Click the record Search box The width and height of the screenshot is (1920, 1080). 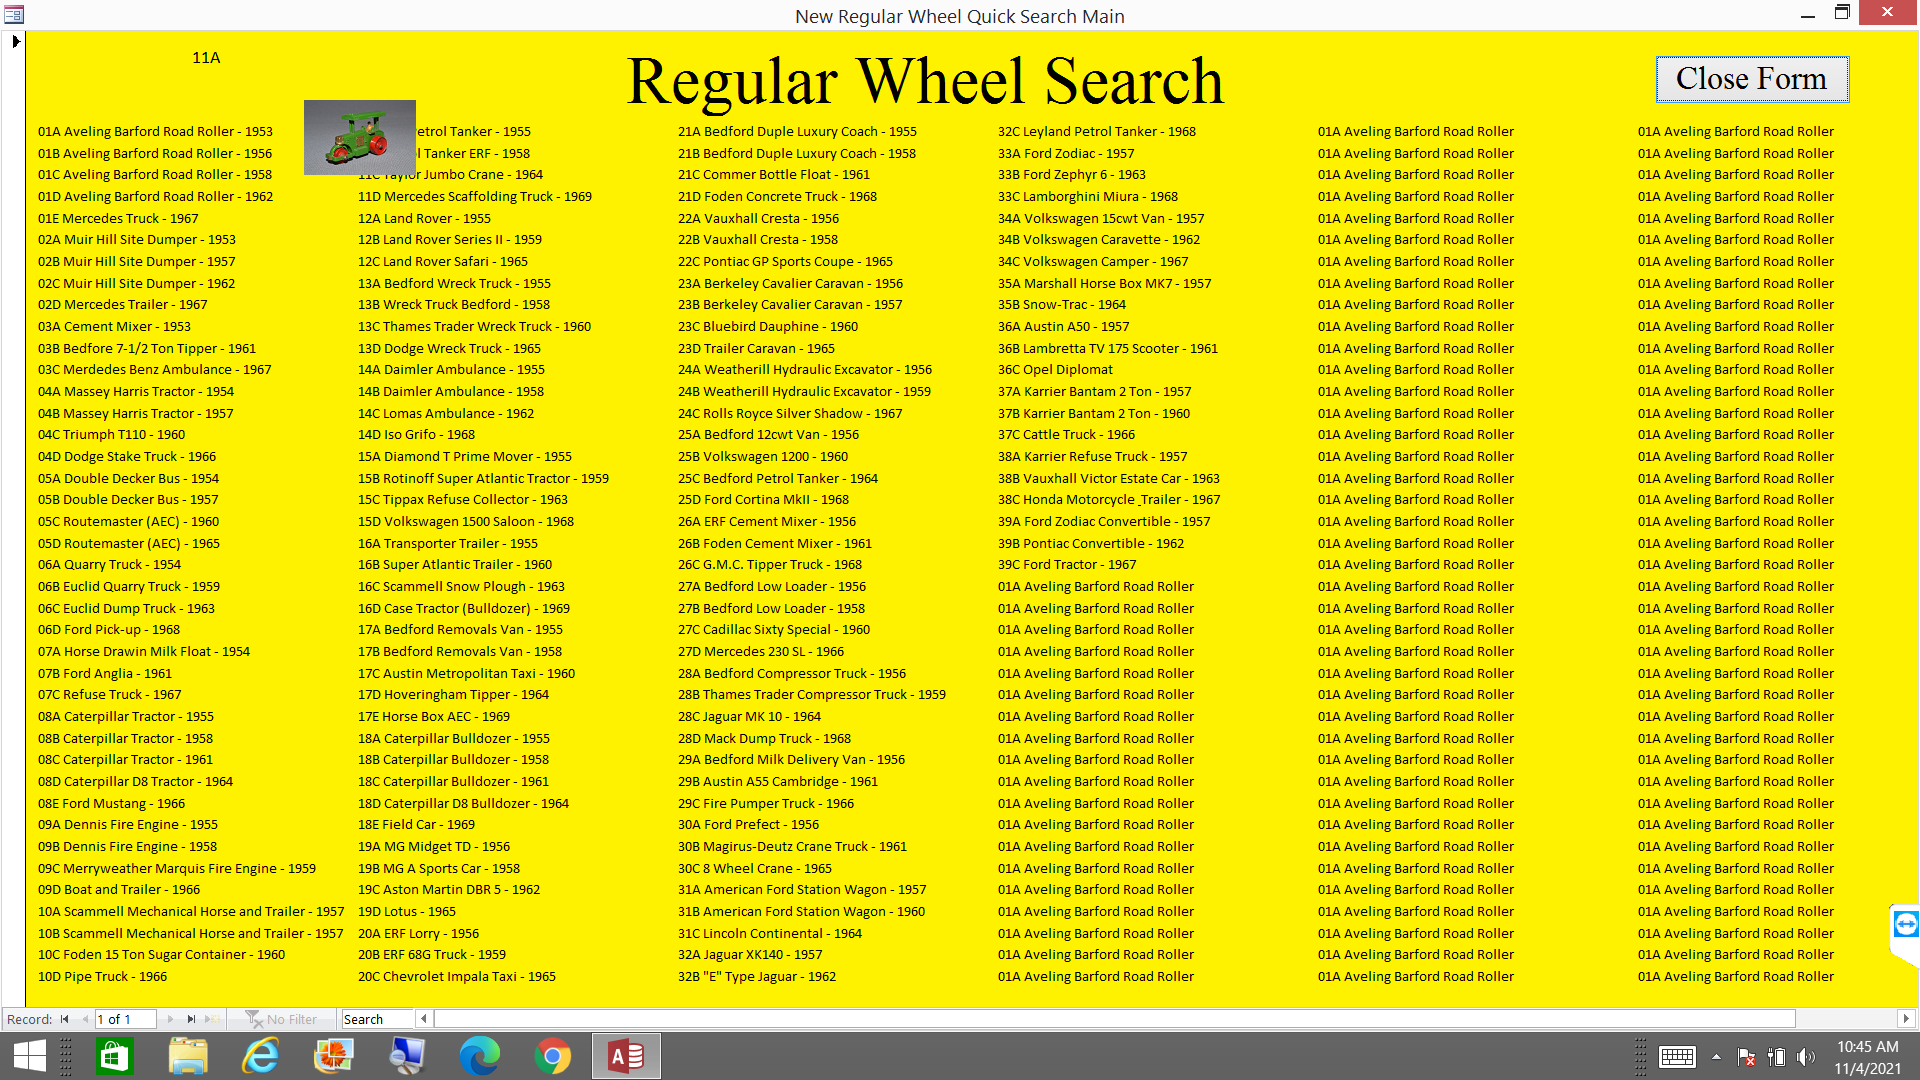377,1019
